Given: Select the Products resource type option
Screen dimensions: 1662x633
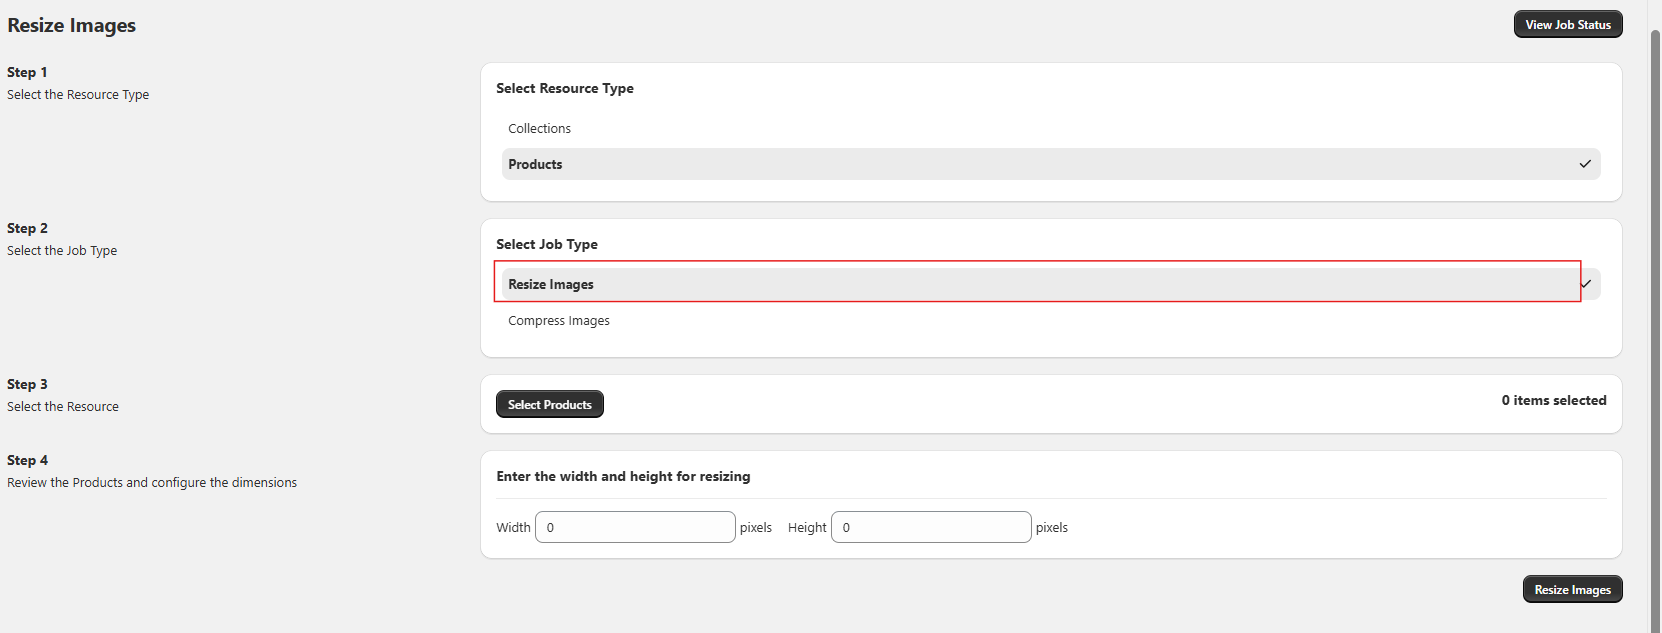Looking at the screenshot, I should click(x=1051, y=164).
